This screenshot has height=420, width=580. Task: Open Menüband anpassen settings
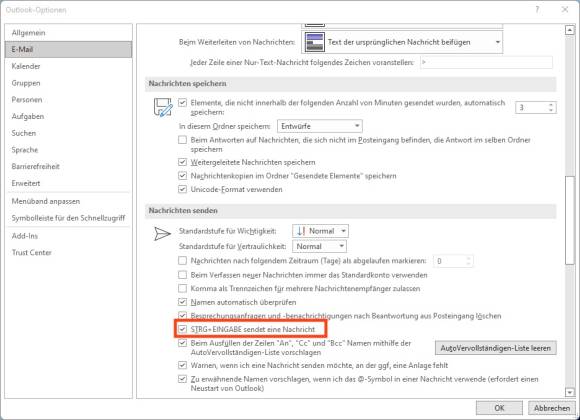click(x=46, y=201)
